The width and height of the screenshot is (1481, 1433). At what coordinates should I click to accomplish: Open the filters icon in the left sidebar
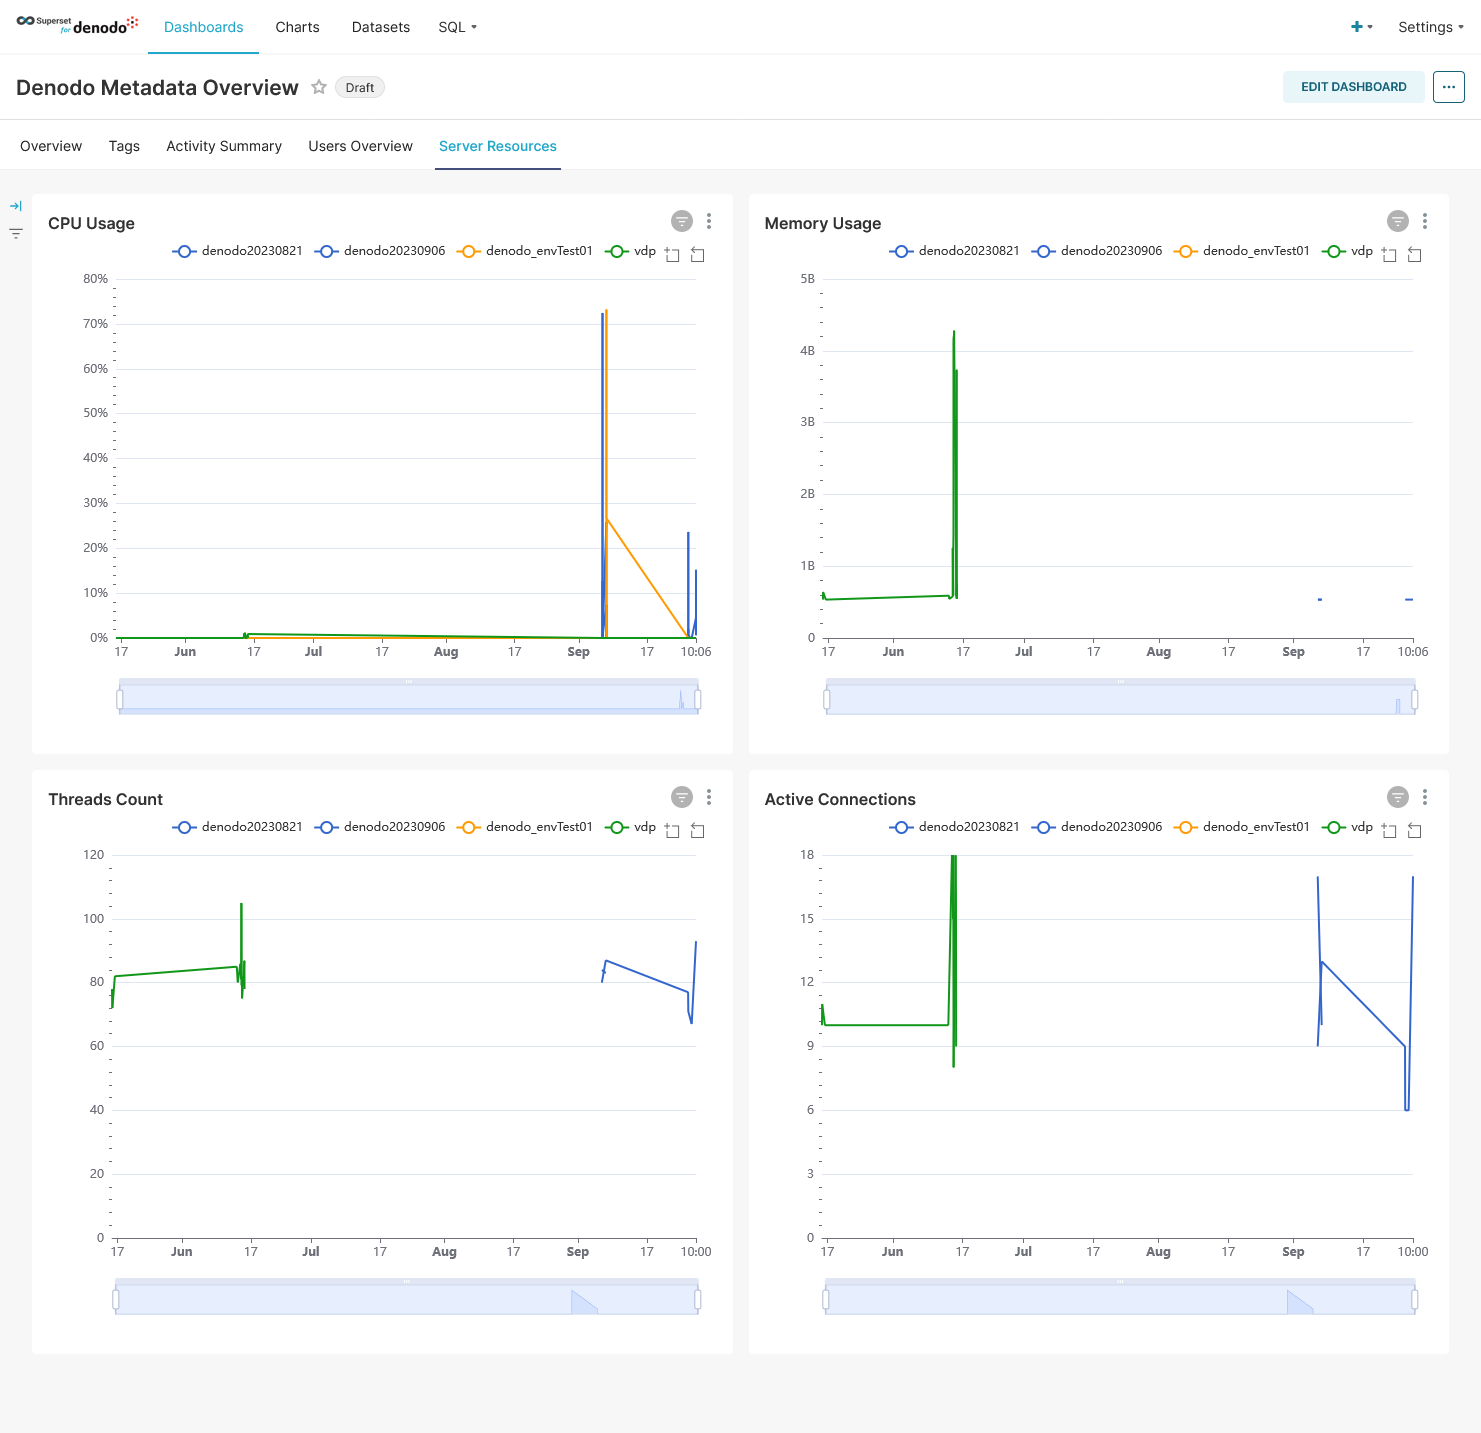coord(16,233)
